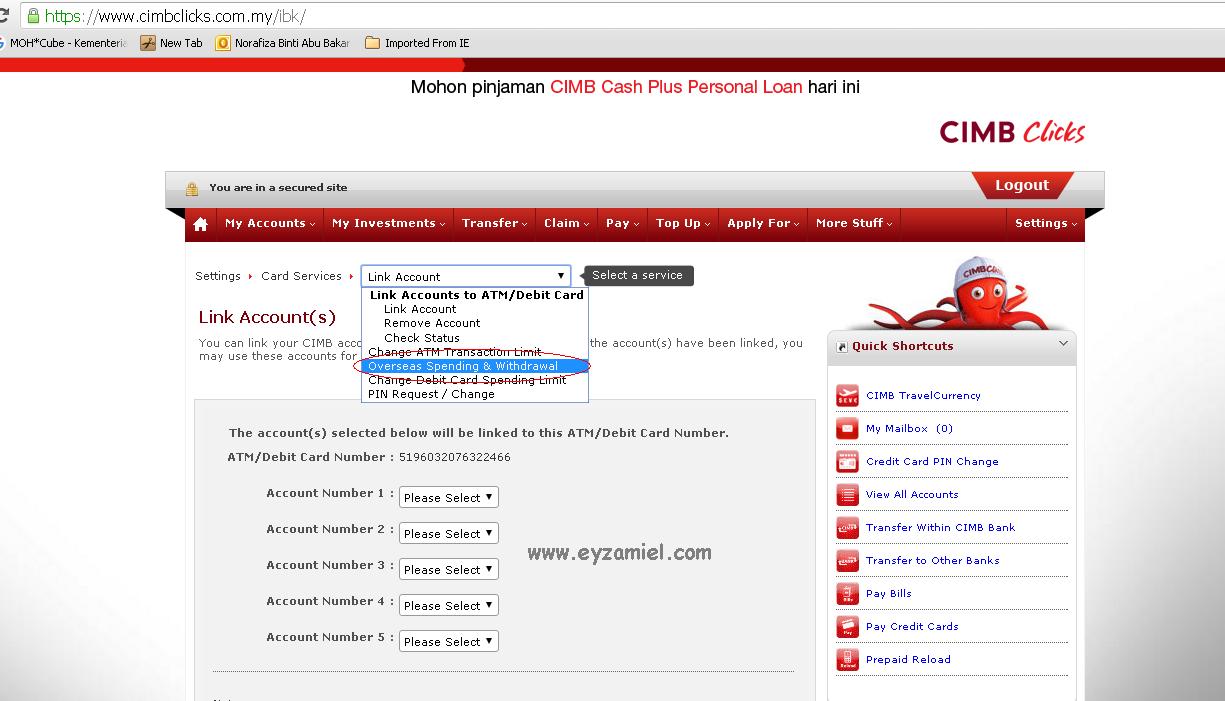This screenshot has width=1225, height=701.
Task: Open the Transfer menu
Action: tap(495, 223)
